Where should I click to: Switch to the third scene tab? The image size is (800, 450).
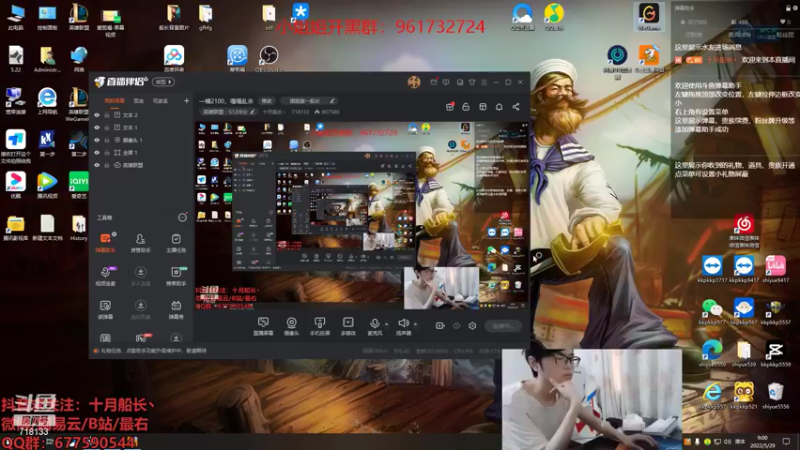click(x=160, y=101)
